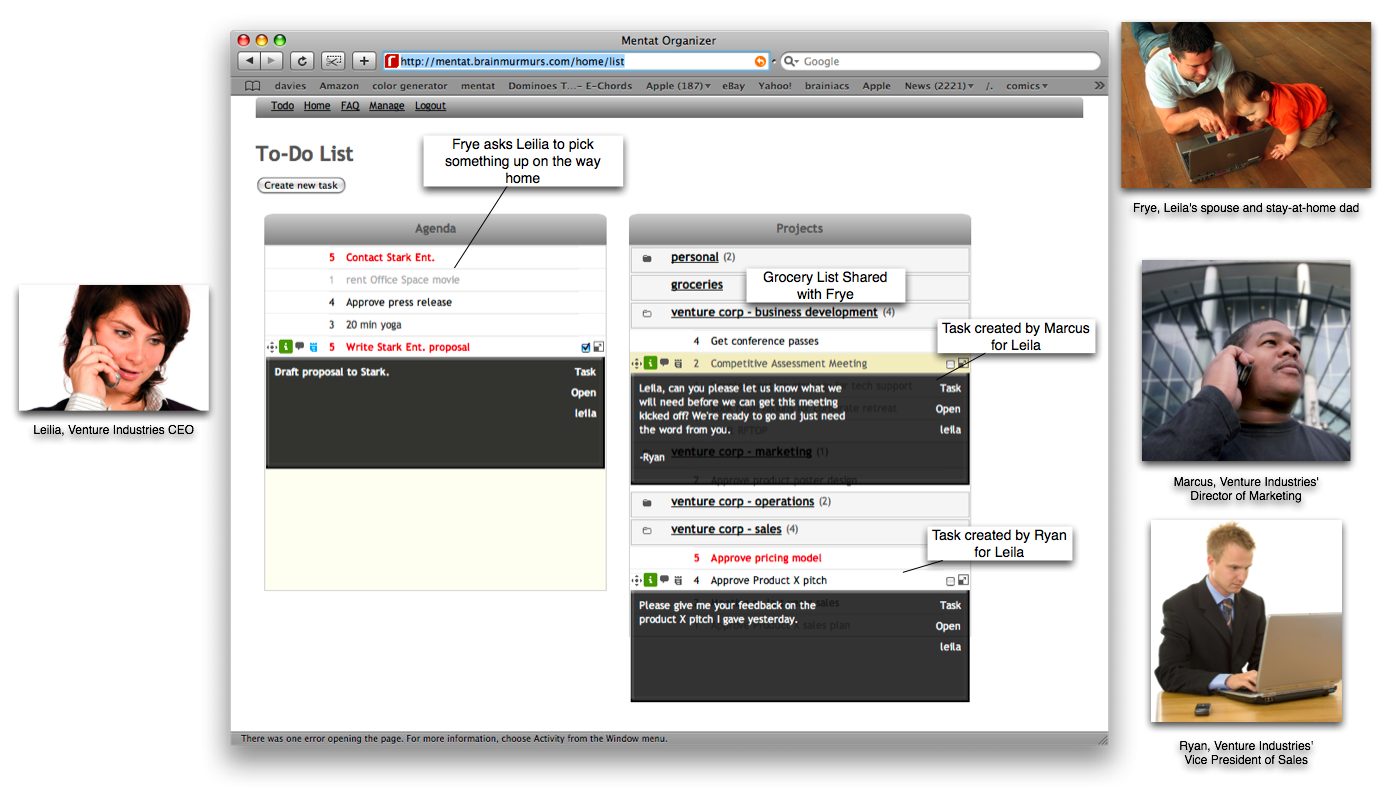The height and width of the screenshot is (803, 1391).
Task: Open the color generator bookmark
Action: (410, 86)
